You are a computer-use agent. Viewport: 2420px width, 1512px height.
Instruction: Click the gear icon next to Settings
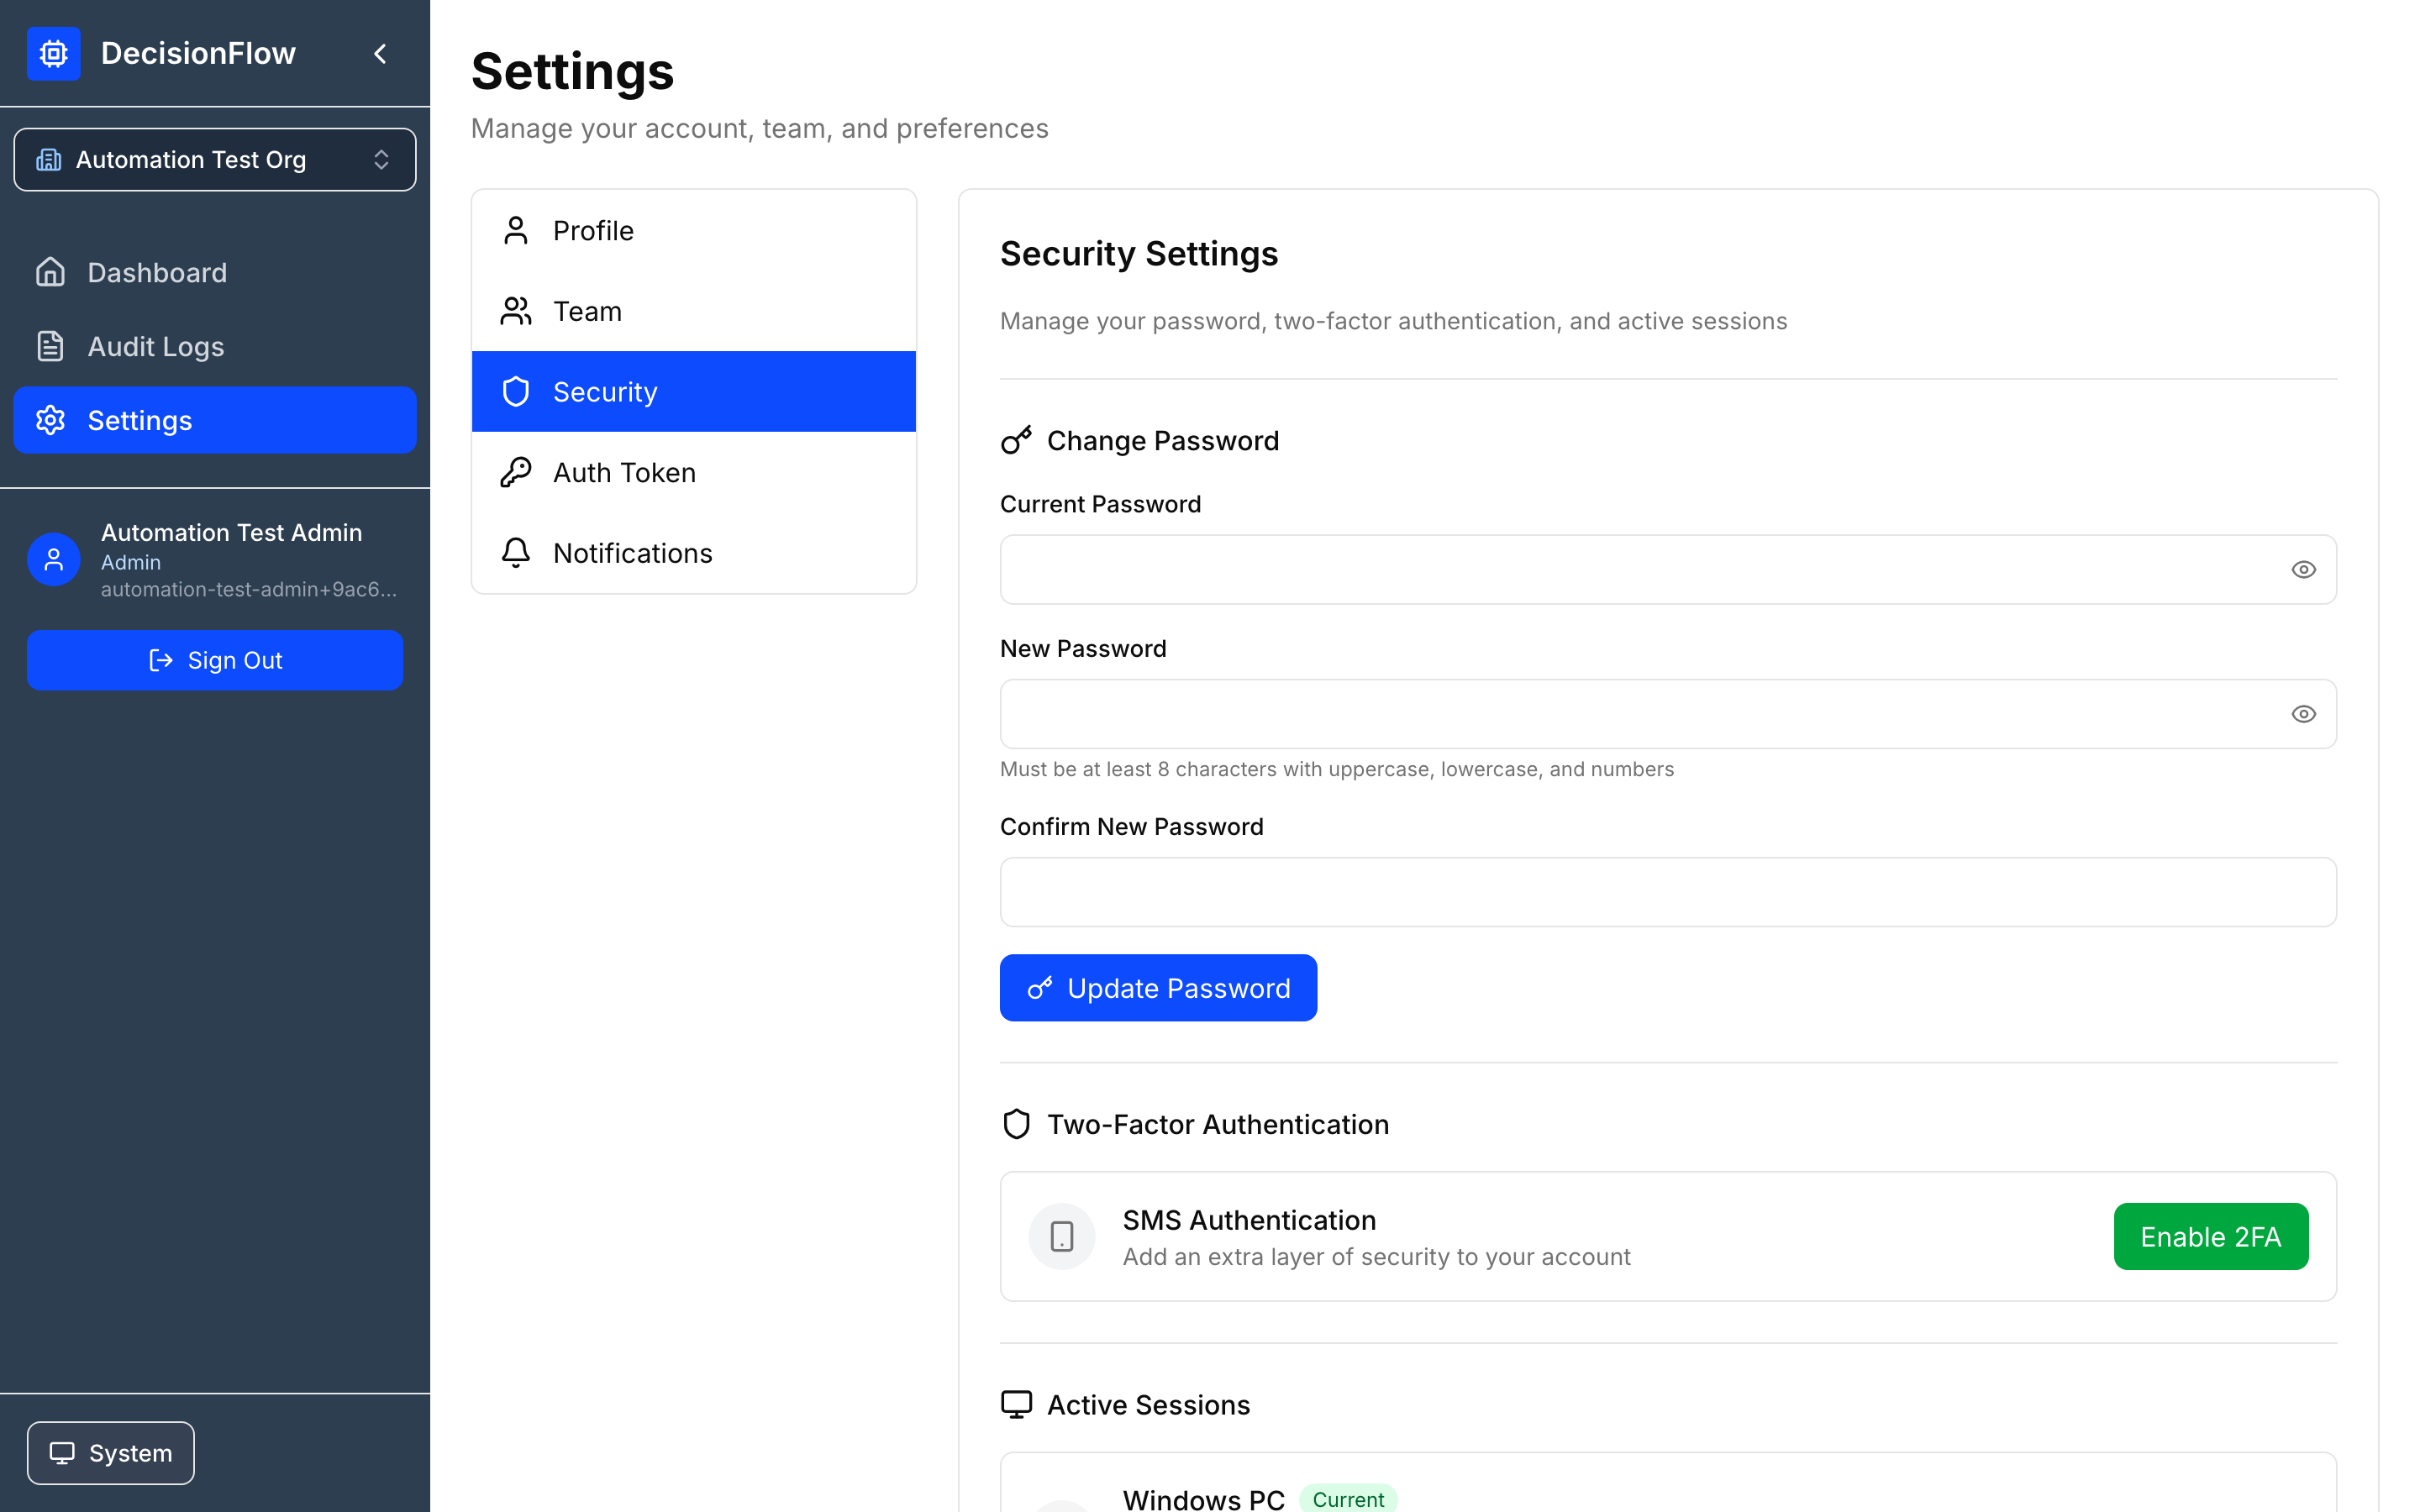pos(50,420)
